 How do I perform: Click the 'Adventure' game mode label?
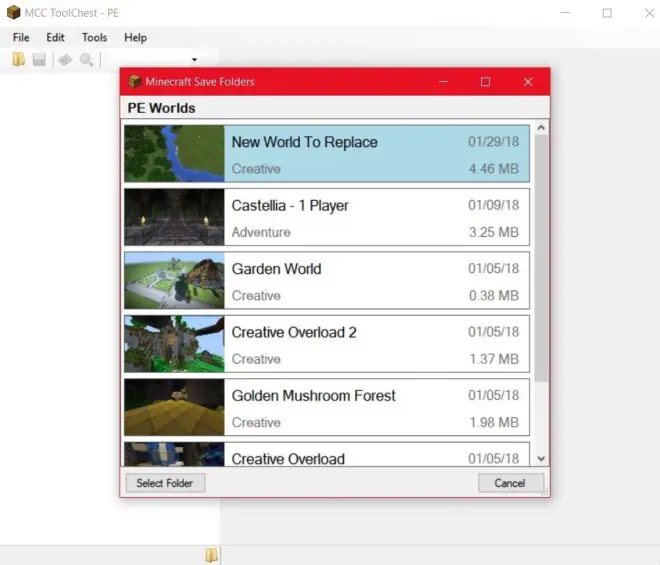tap(261, 232)
